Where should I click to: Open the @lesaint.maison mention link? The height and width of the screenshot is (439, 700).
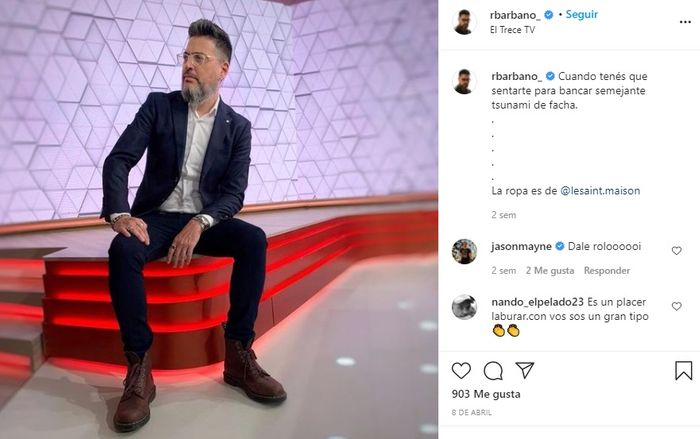coord(600,191)
